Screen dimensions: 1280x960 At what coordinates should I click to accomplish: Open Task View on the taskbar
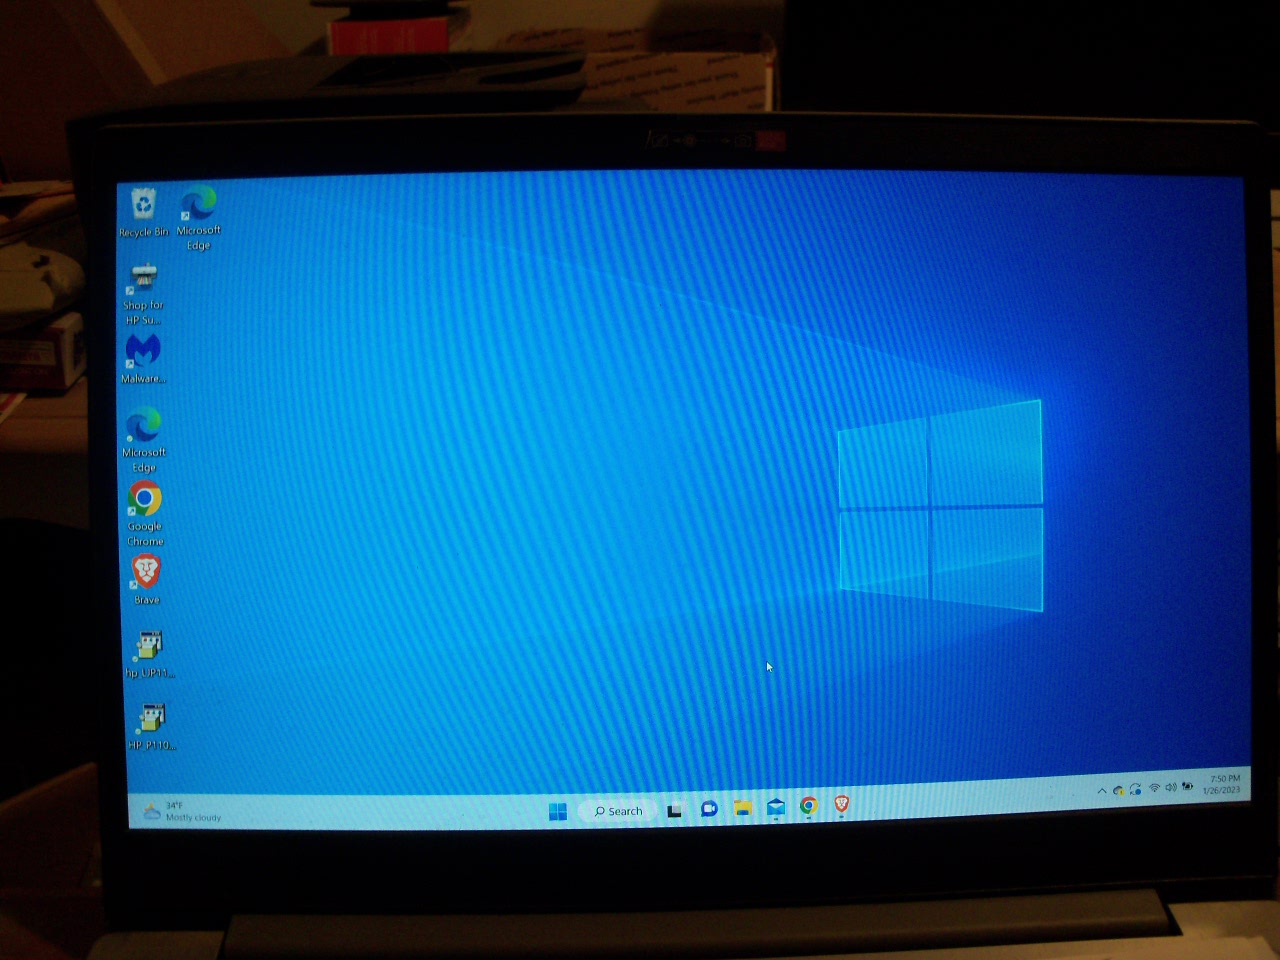pyautogui.click(x=675, y=810)
